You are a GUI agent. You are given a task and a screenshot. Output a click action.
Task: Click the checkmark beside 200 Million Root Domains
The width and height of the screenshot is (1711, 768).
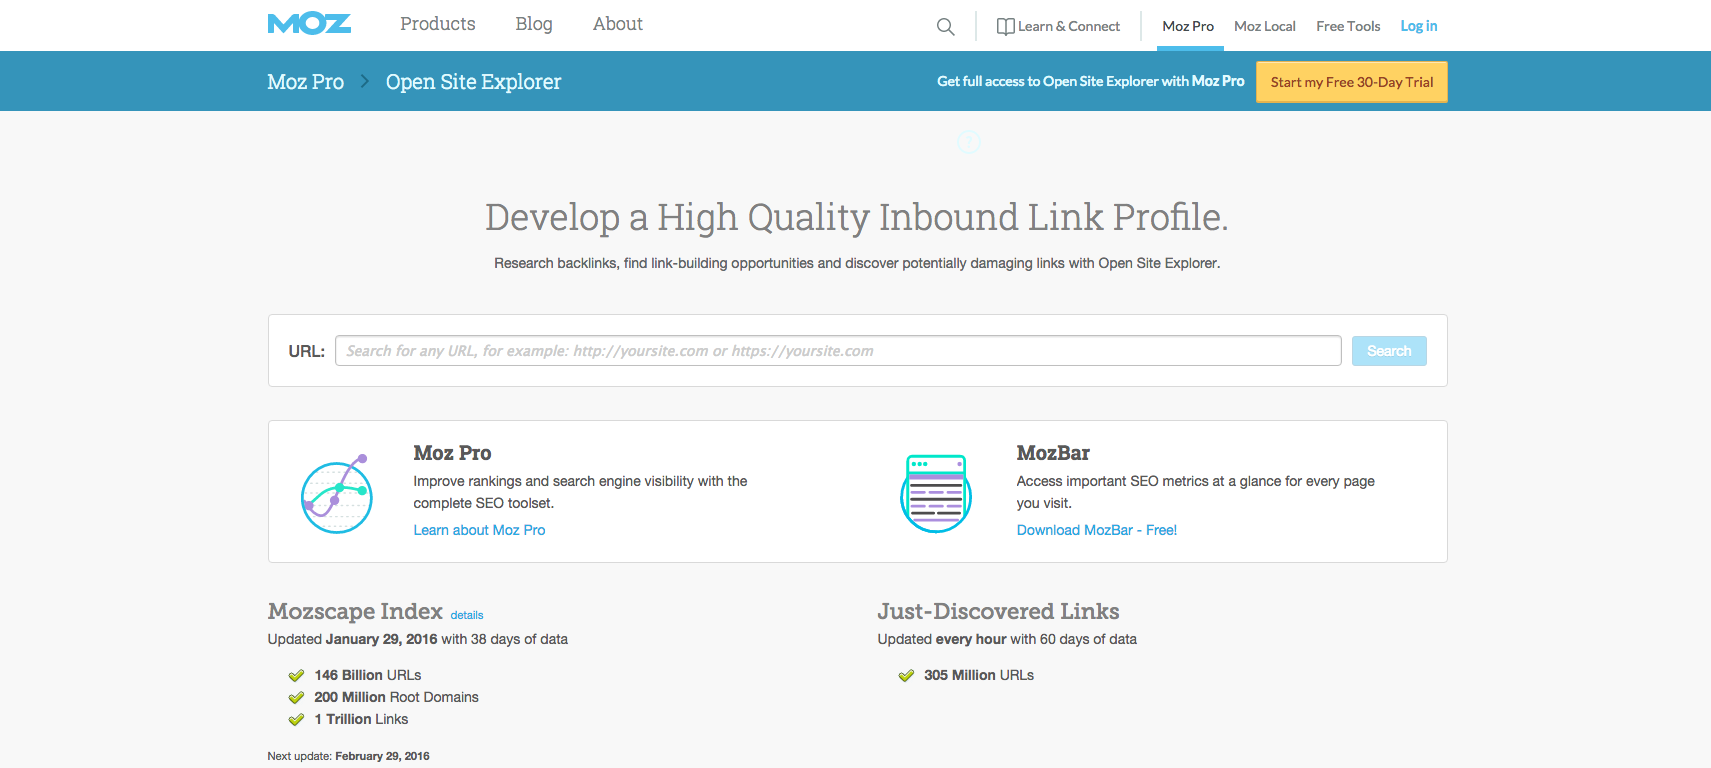tap(296, 698)
